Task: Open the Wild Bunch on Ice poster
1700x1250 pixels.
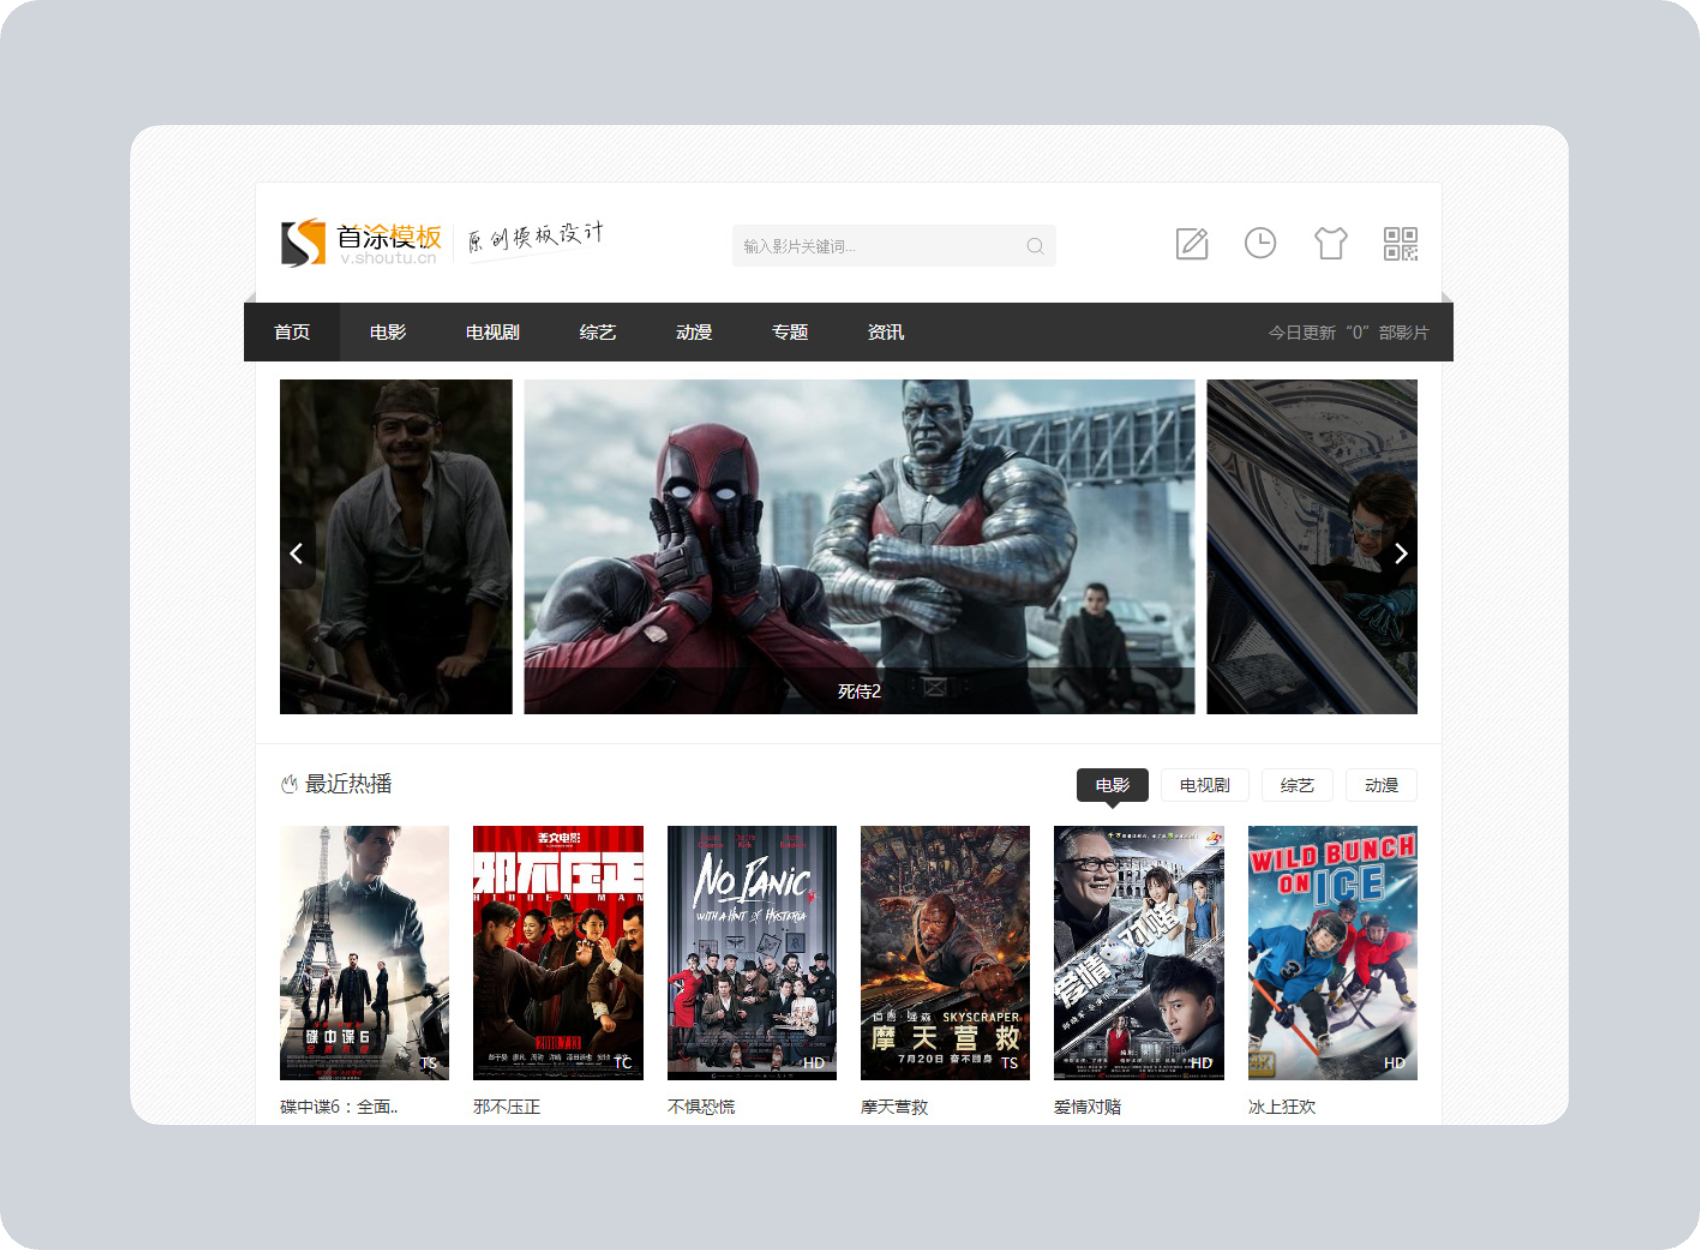Action: 1333,953
